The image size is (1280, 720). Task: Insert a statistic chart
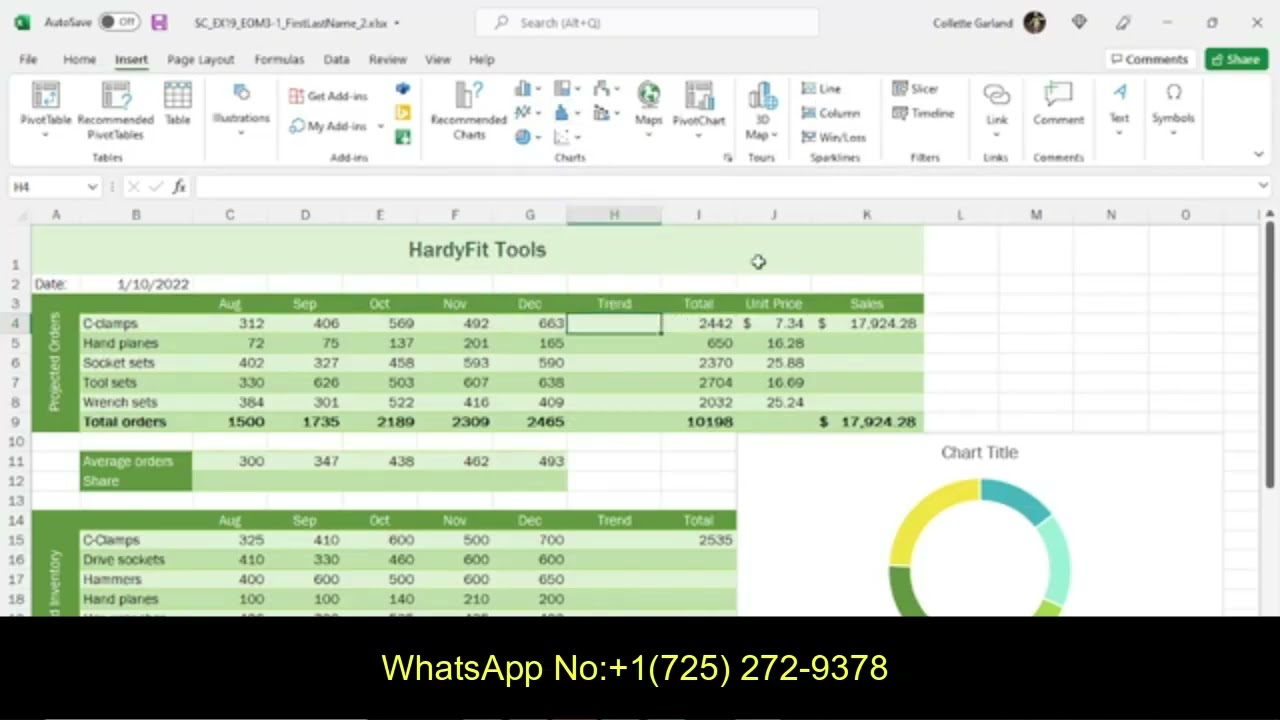click(x=566, y=113)
